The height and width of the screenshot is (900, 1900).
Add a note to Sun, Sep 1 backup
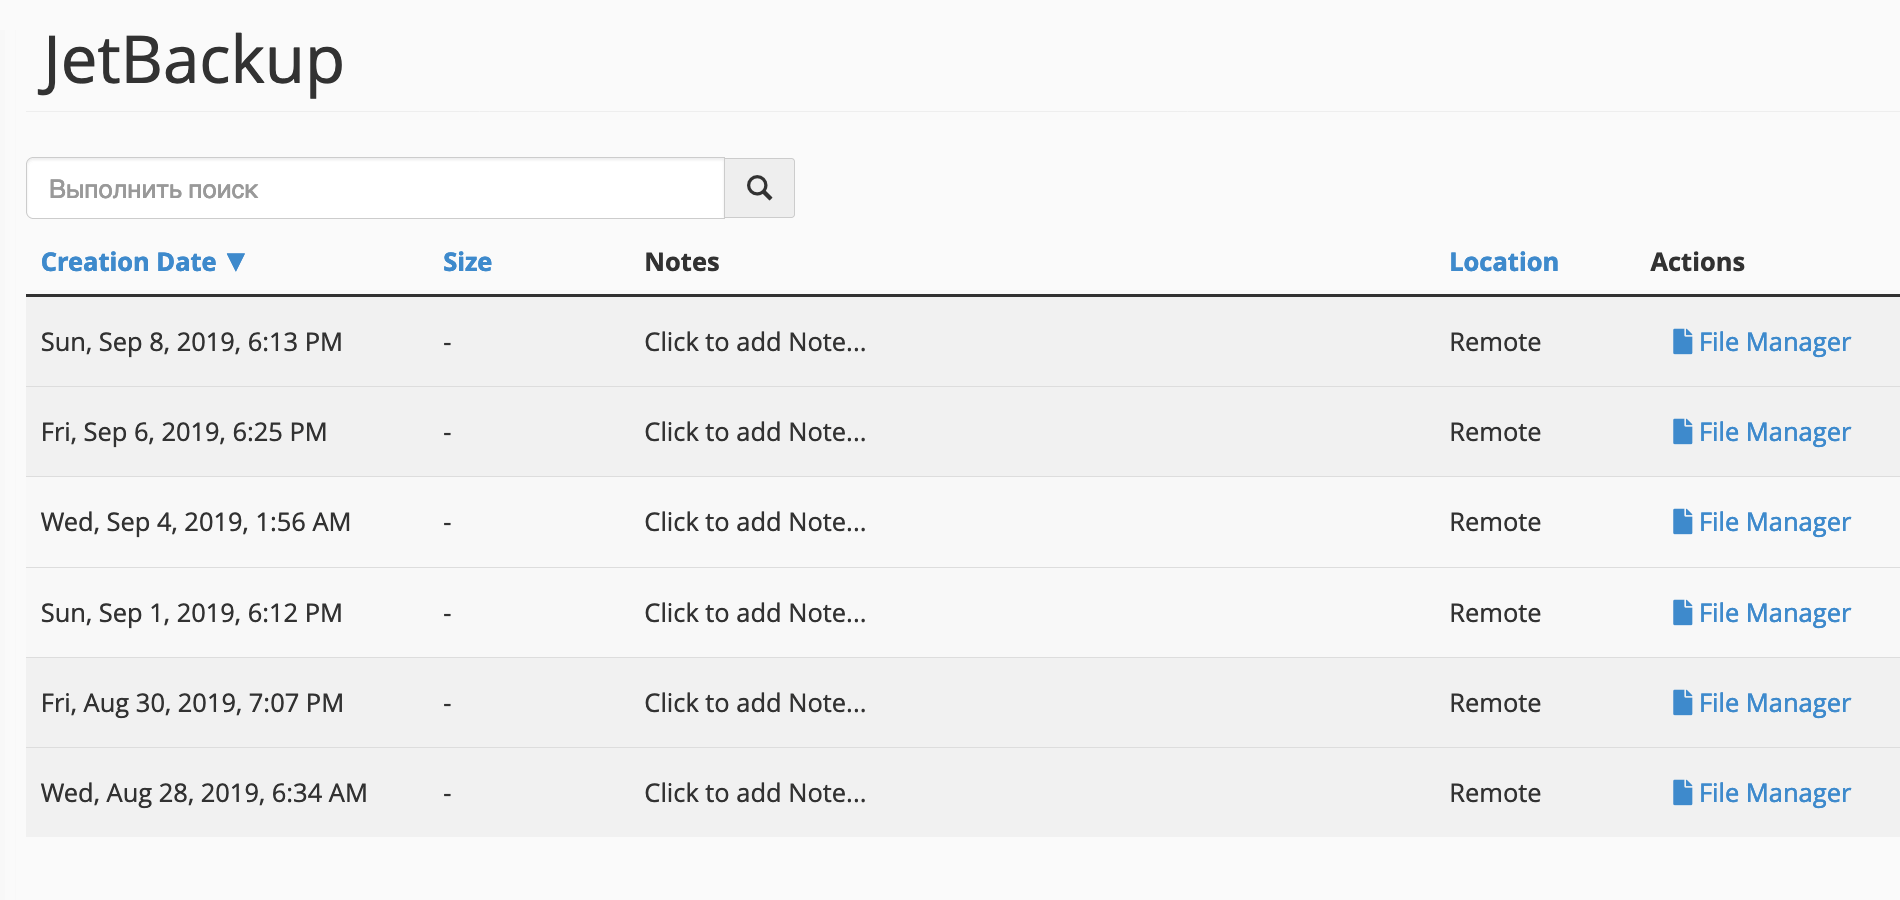pos(755,613)
